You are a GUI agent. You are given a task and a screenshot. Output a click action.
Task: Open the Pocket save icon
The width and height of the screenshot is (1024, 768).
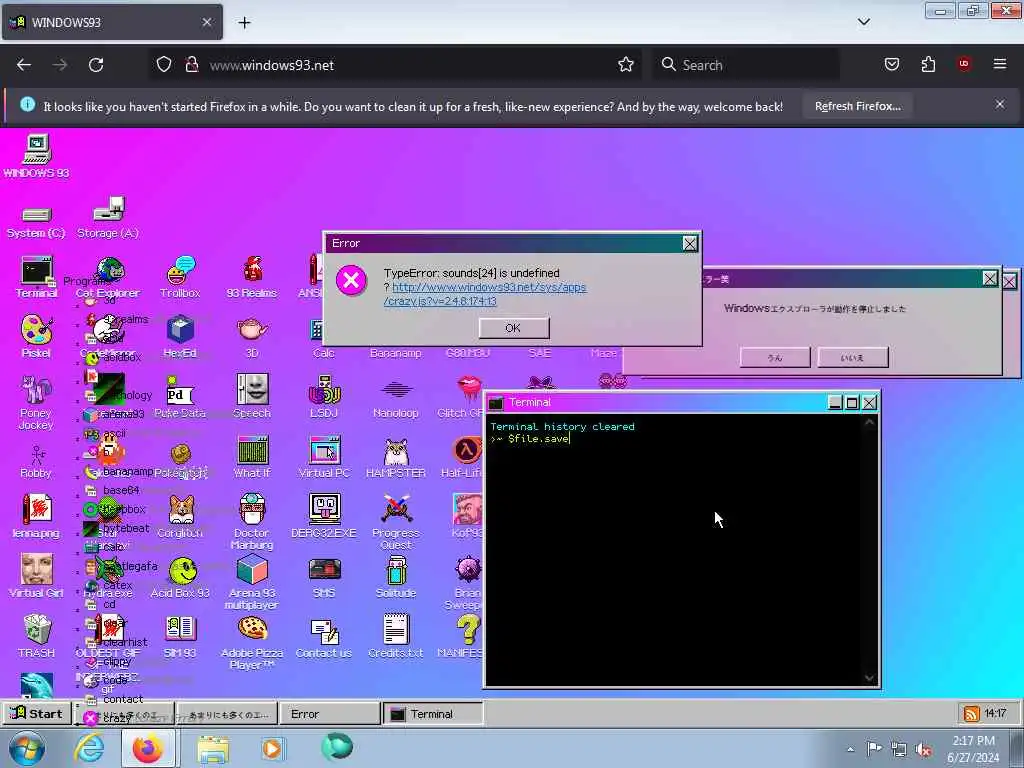point(892,64)
